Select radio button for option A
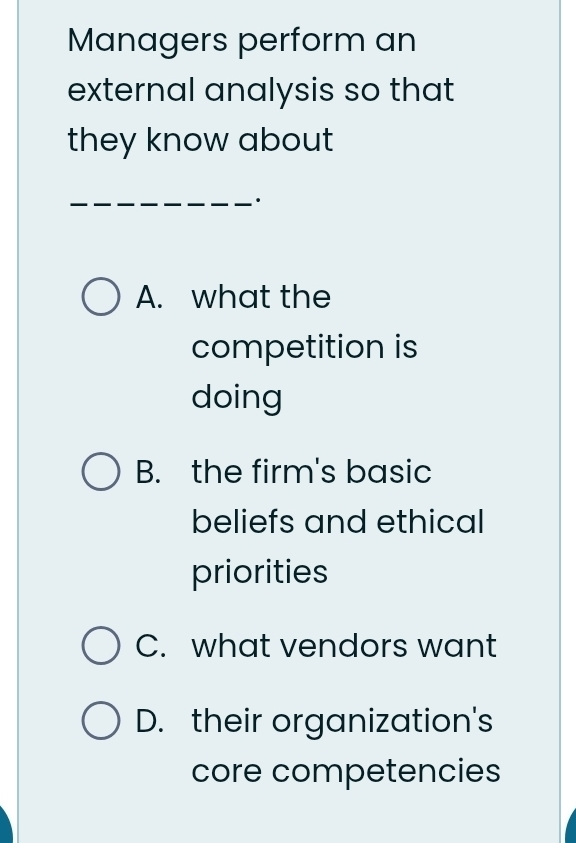 click(101, 296)
